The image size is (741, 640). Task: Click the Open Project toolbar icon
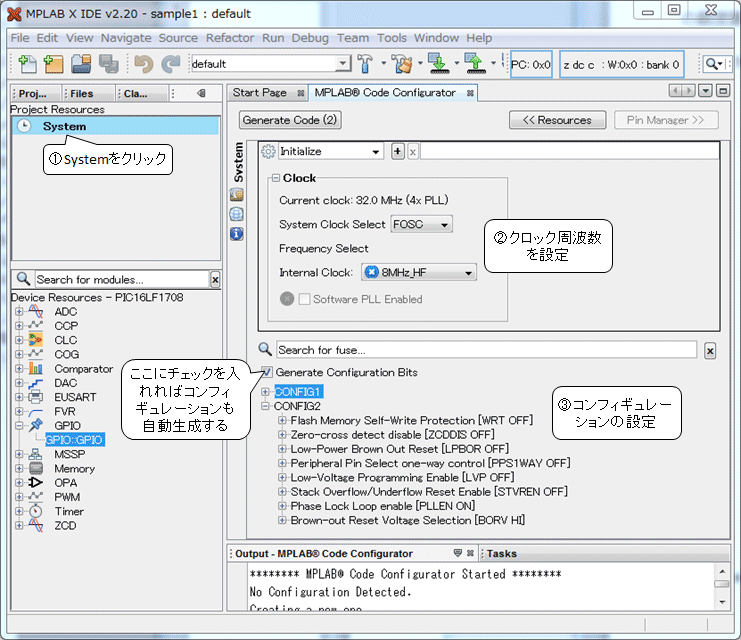tap(81, 63)
